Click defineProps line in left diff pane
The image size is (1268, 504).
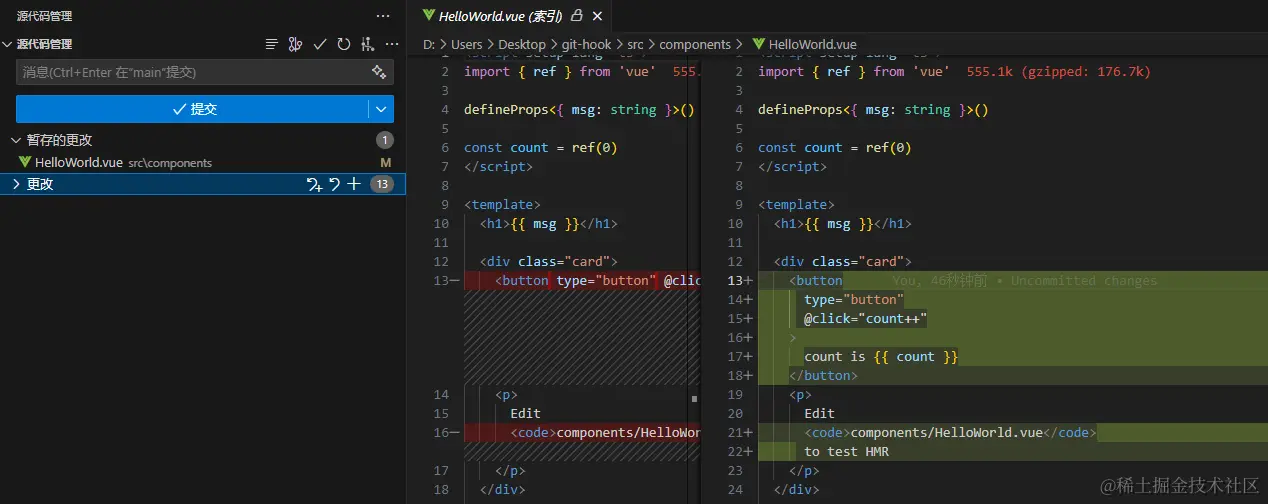click(579, 109)
